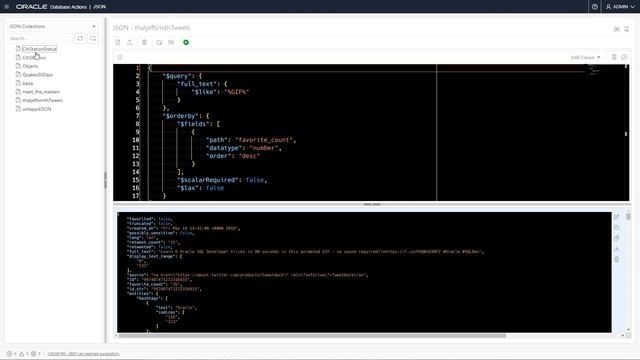
Task: Select the first collection in the list
Action: click(39, 49)
